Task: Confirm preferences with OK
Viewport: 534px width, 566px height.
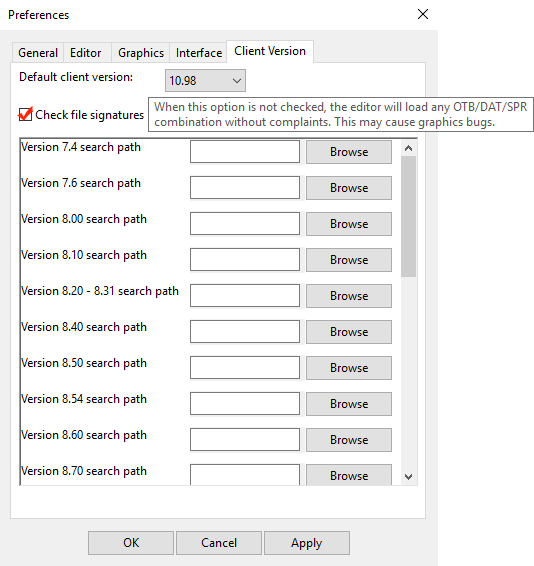Action: [131, 543]
